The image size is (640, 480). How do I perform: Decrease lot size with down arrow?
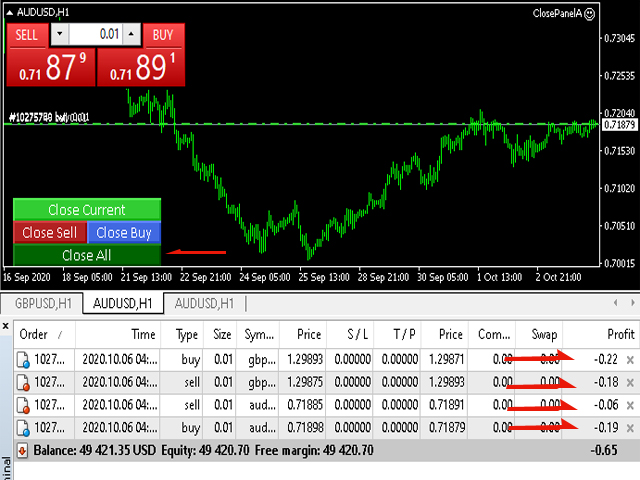(x=60, y=34)
